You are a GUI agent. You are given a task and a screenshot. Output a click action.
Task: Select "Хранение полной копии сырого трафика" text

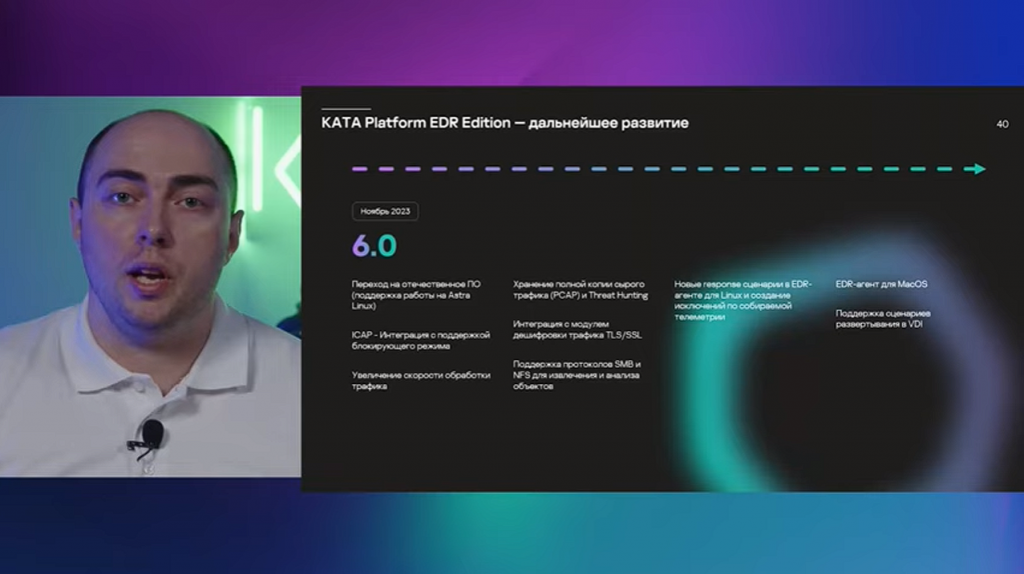tap(580, 289)
